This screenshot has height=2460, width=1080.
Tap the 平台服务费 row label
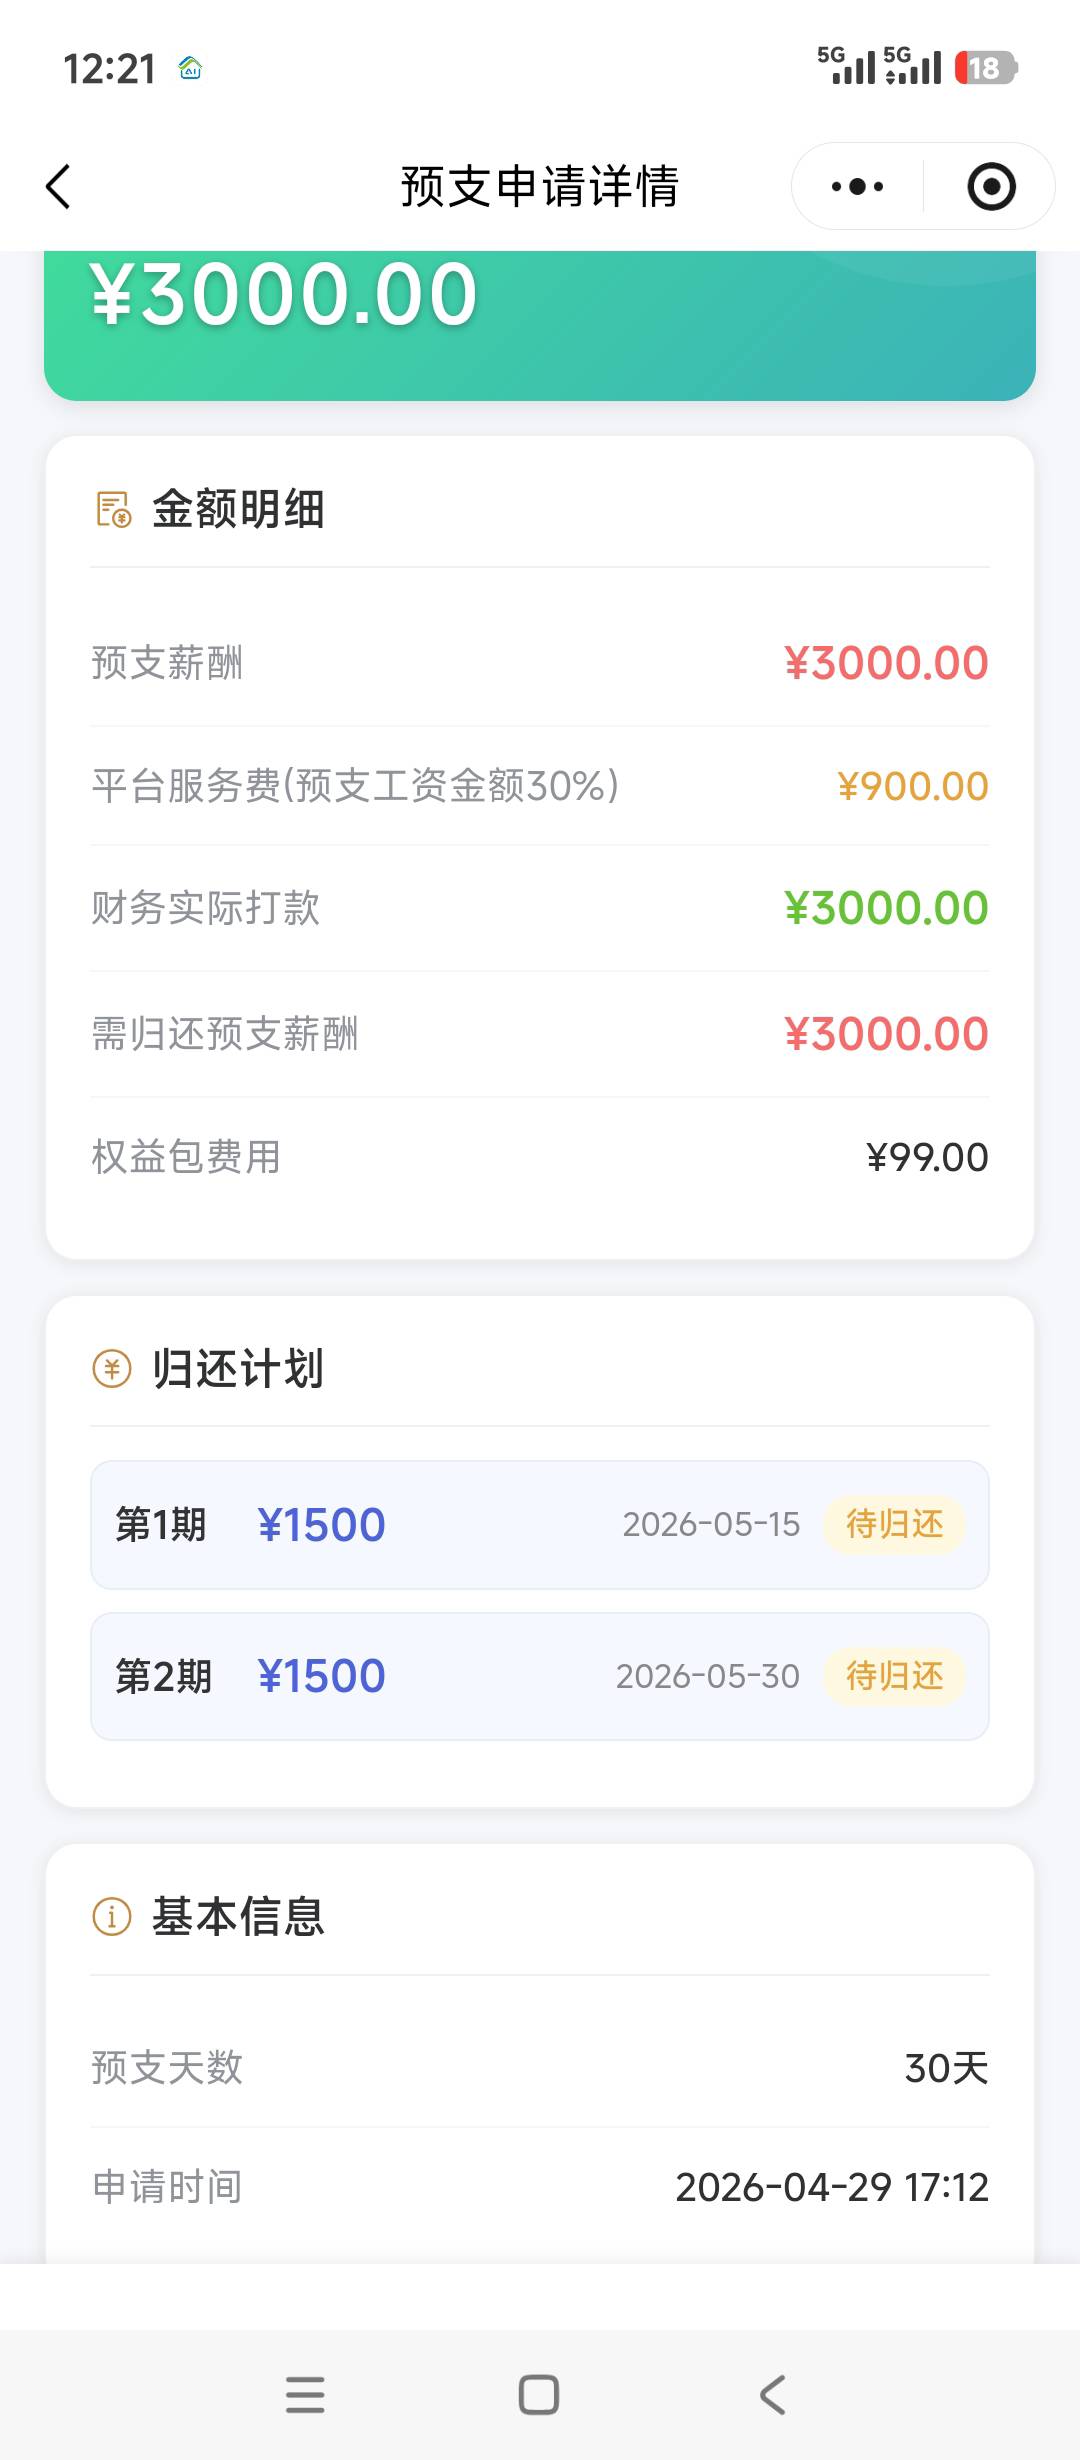[x=355, y=786]
